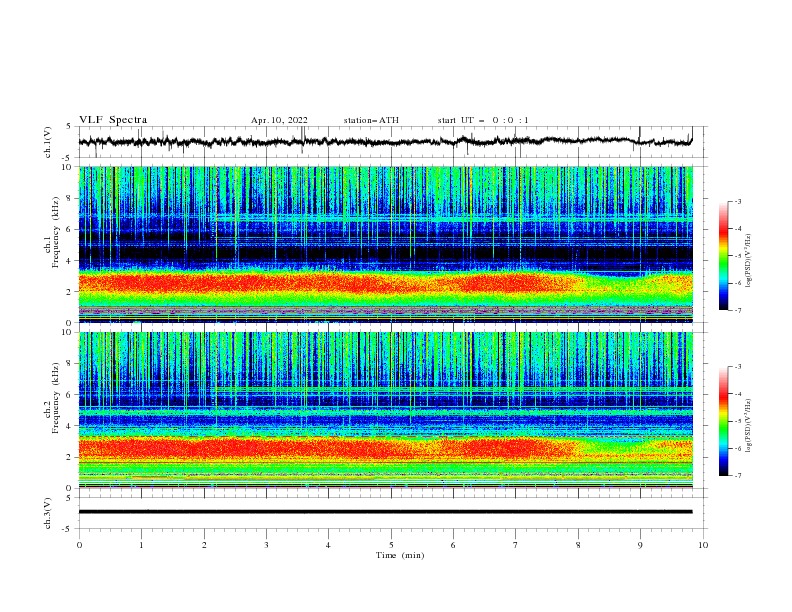
Task: Select the date text "Apr. 10, 2022"
Action: point(279,120)
